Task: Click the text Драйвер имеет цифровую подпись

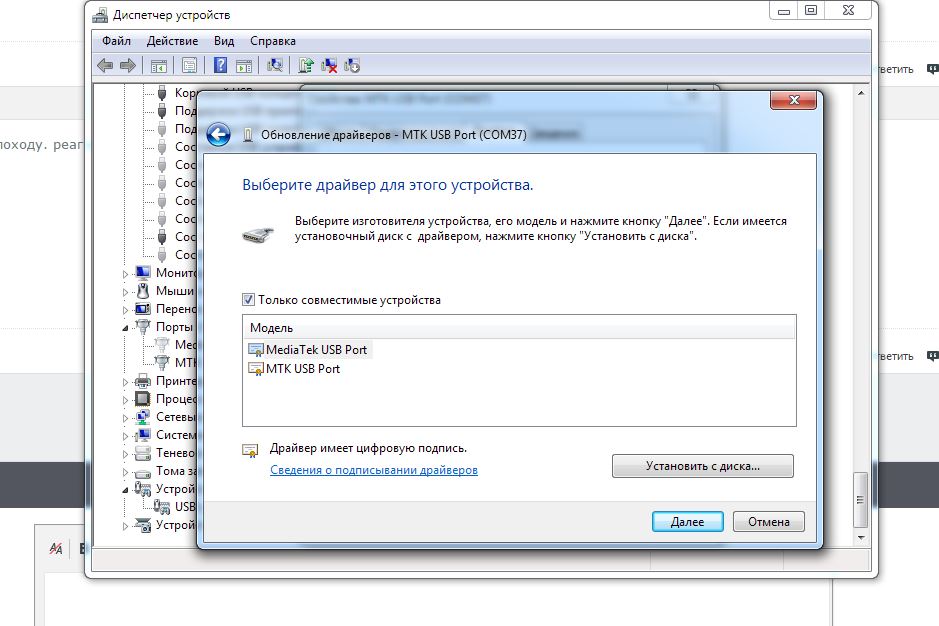Action: tap(368, 448)
